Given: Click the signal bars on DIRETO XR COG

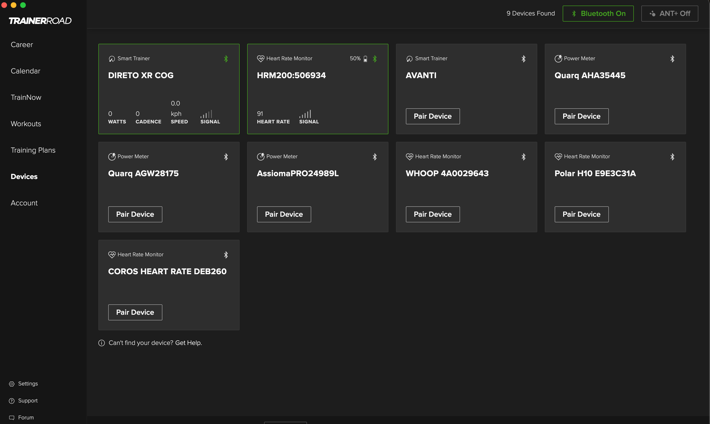Looking at the screenshot, I should click(x=206, y=114).
